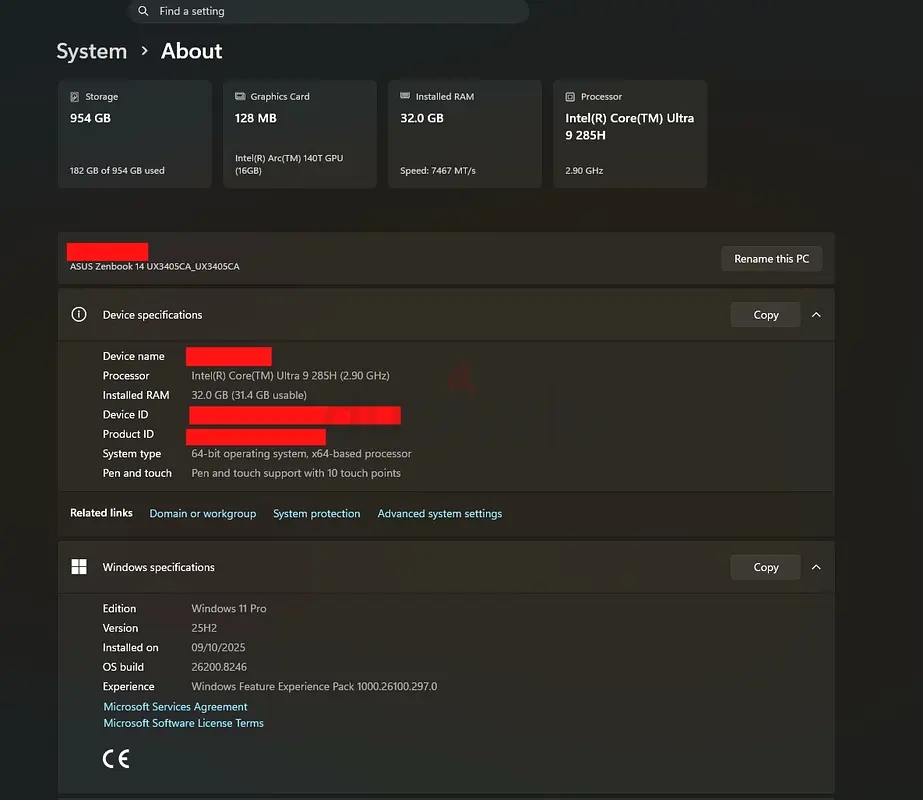Open the System protection link
This screenshot has height=800, width=923.
316,514
